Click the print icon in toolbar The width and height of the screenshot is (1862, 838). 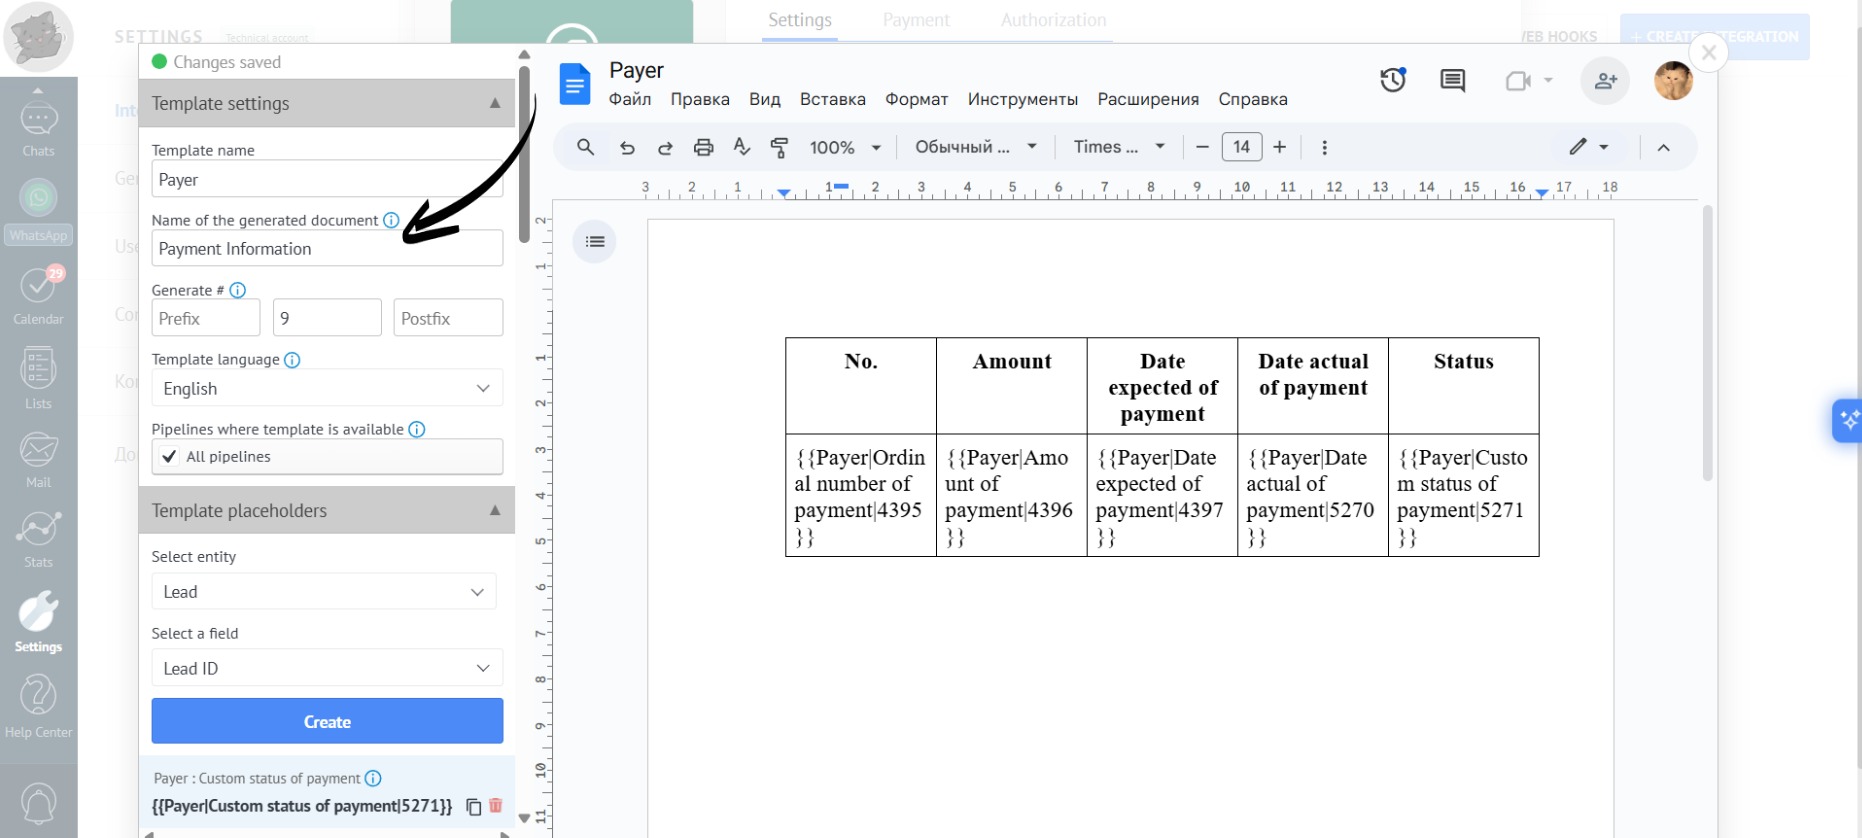click(703, 148)
